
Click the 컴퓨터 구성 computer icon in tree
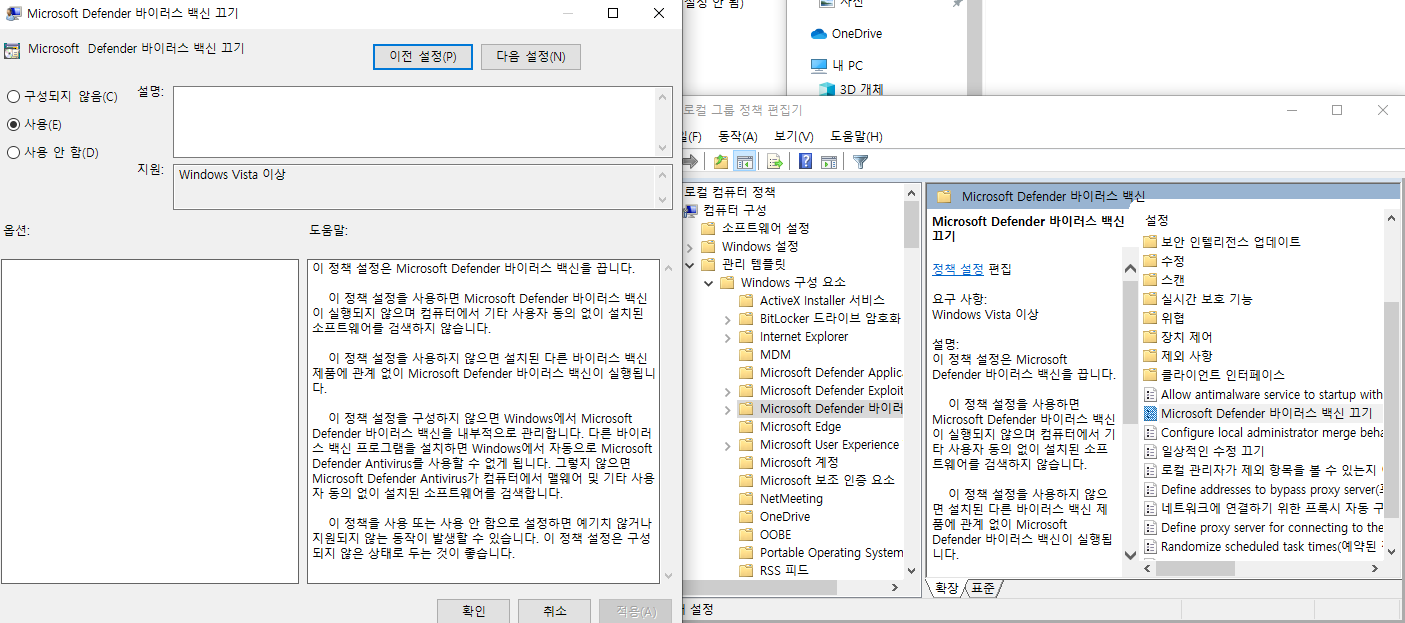pyautogui.click(x=690, y=210)
